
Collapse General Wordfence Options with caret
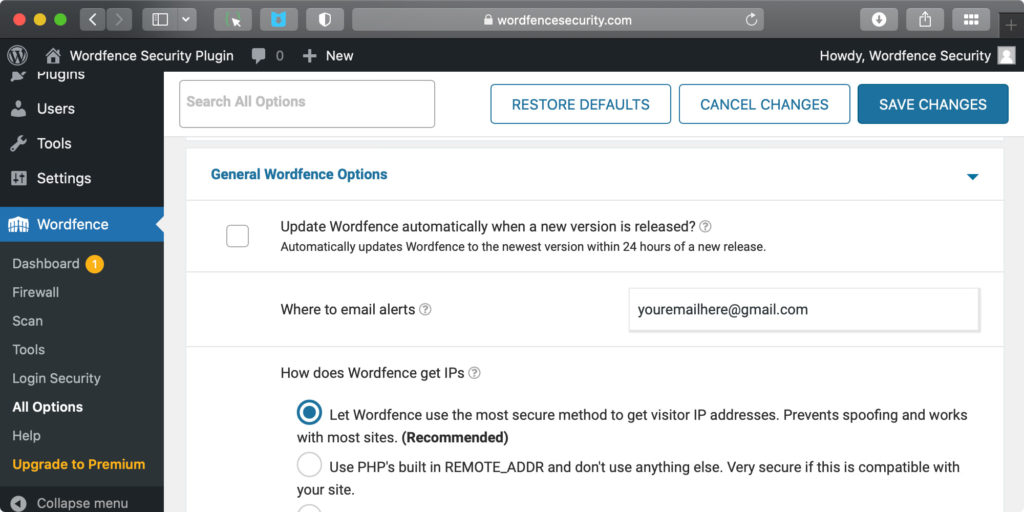point(972,176)
